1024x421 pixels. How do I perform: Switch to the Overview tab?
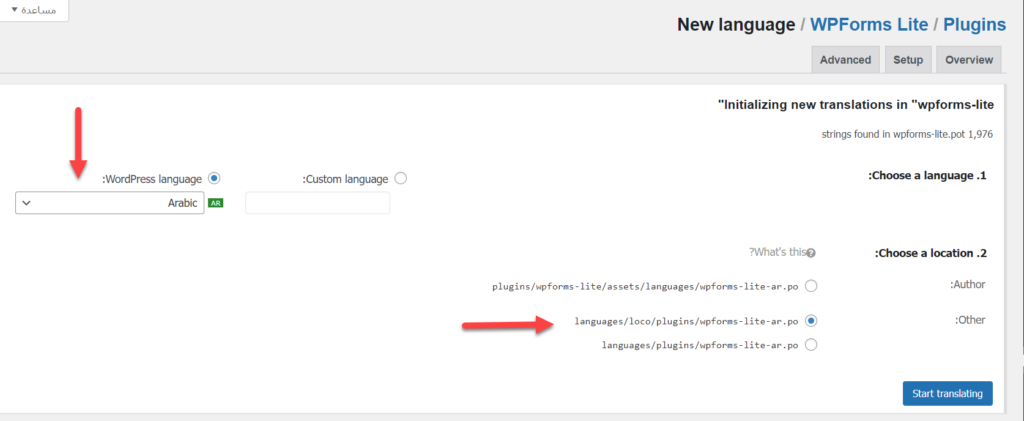pyautogui.click(x=968, y=60)
